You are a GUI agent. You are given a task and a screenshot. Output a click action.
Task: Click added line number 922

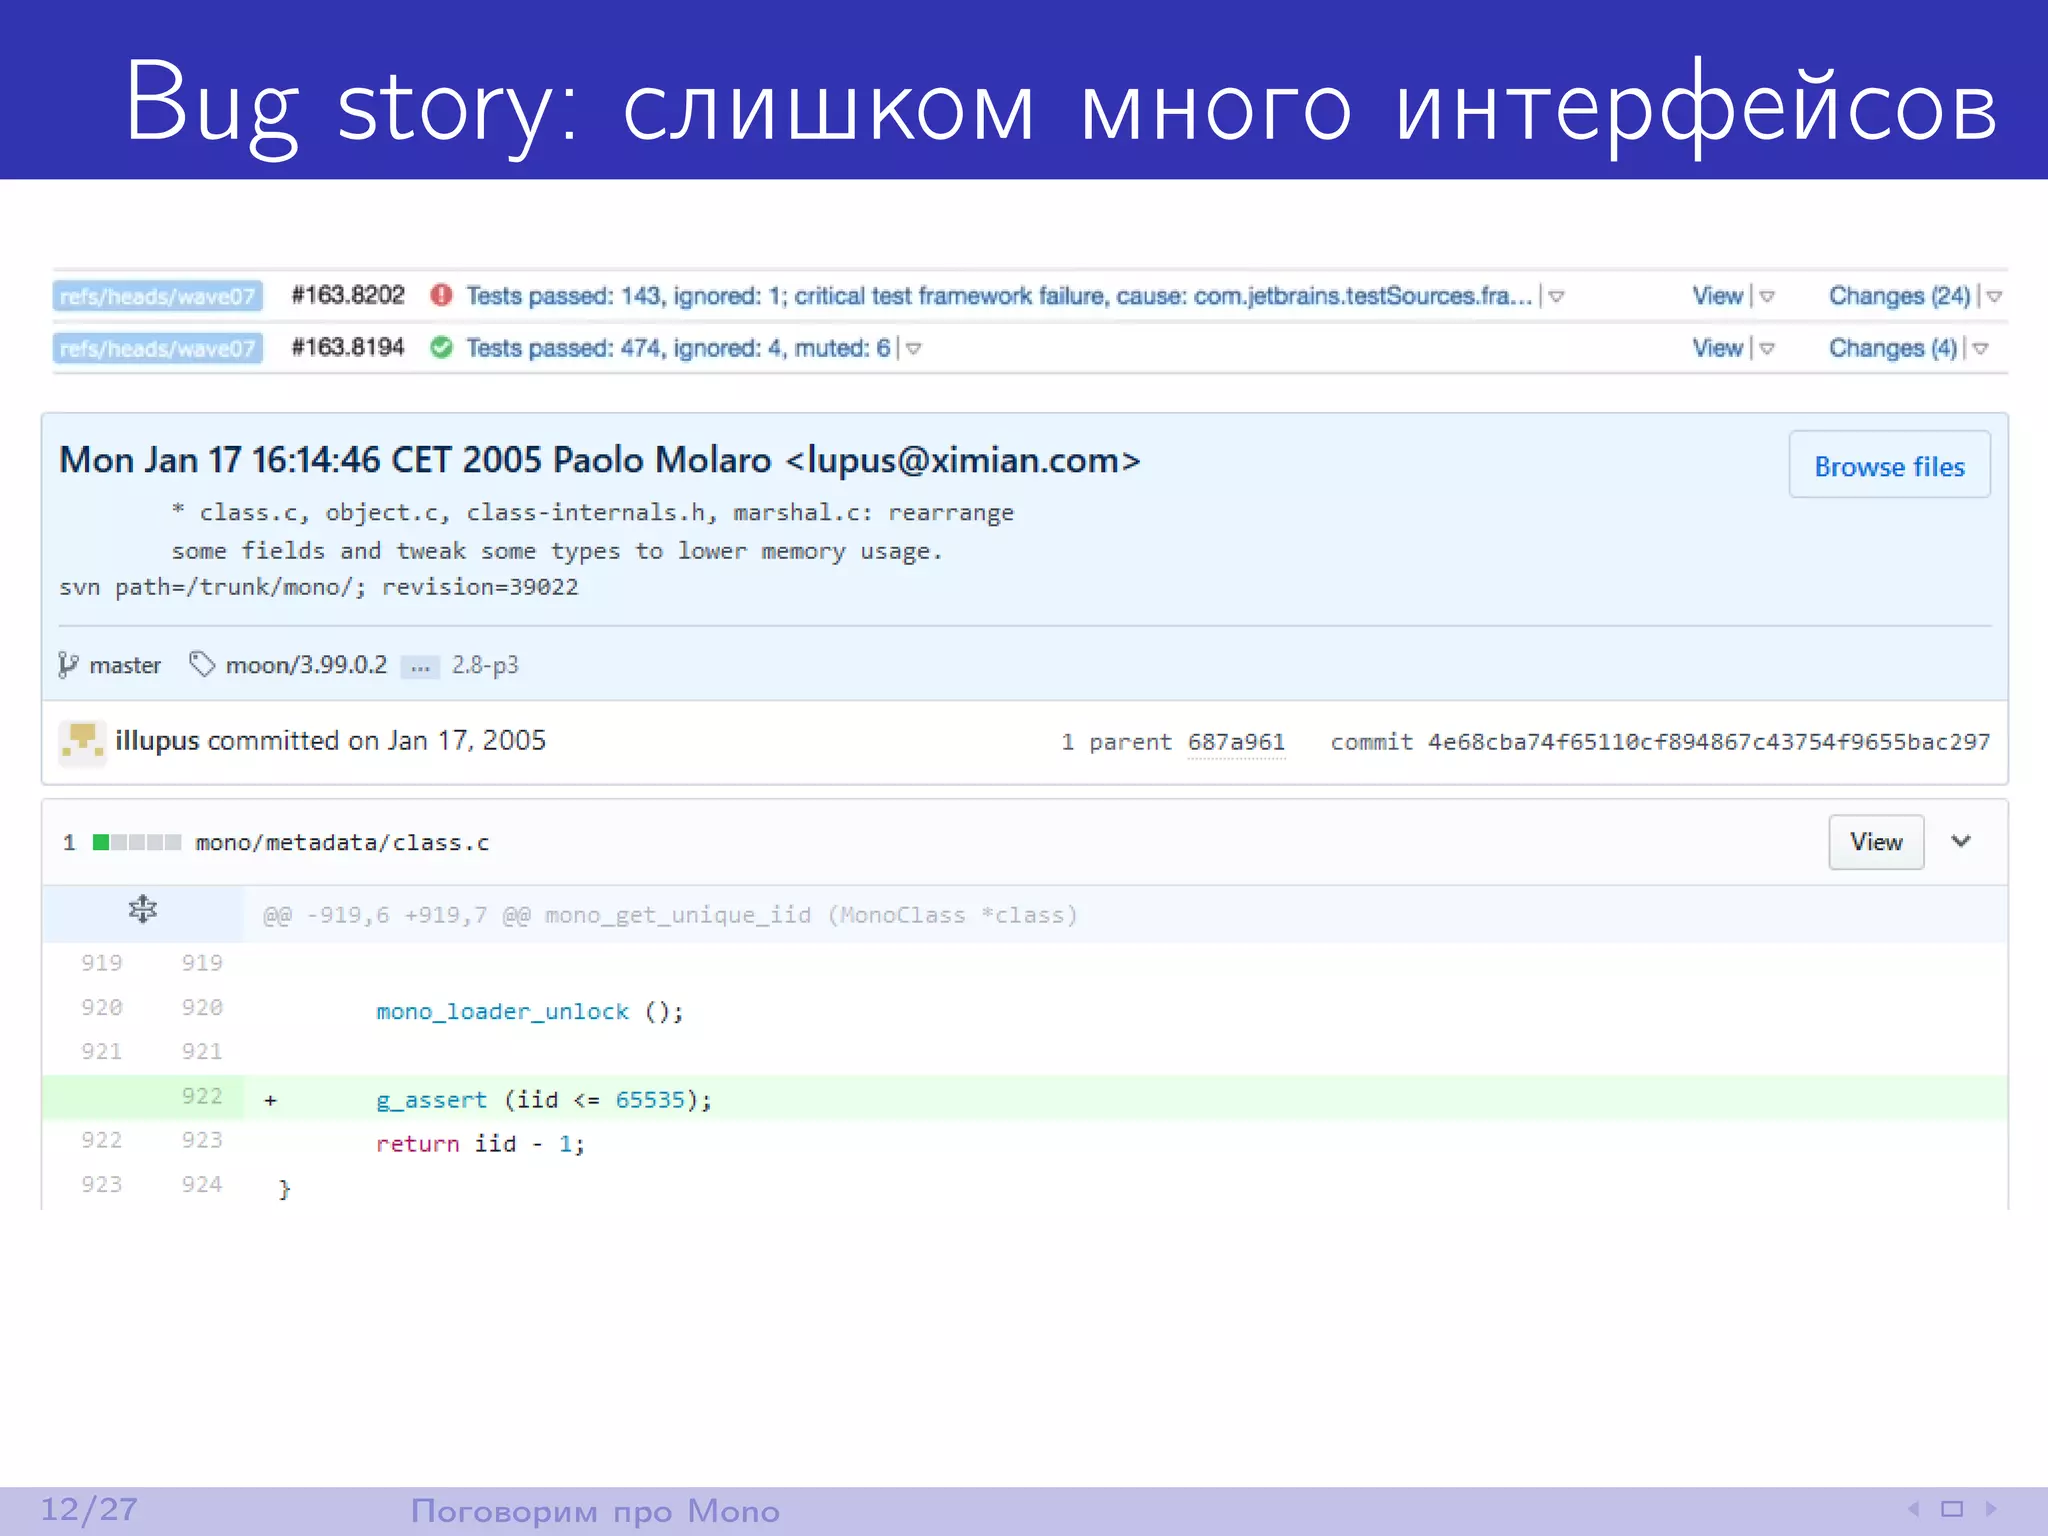pyautogui.click(x=202, y=1096)
